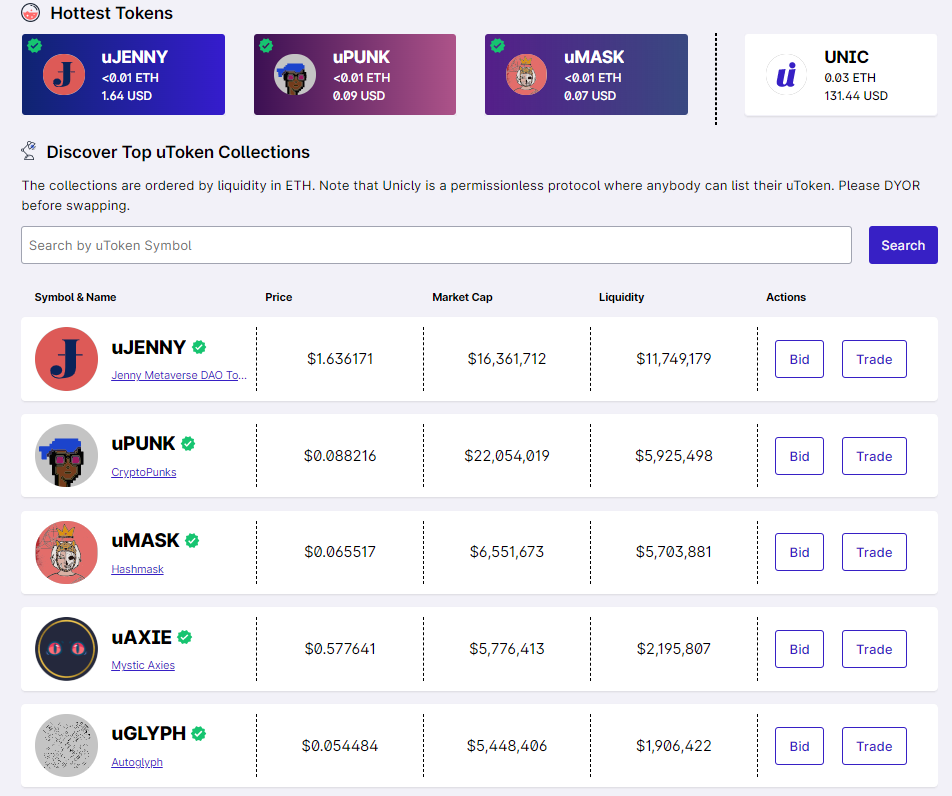The width and height of the screenshot is (952, 796).
Task: Click the uAXIE price $0.577641
Action: [x=340, y=649]
